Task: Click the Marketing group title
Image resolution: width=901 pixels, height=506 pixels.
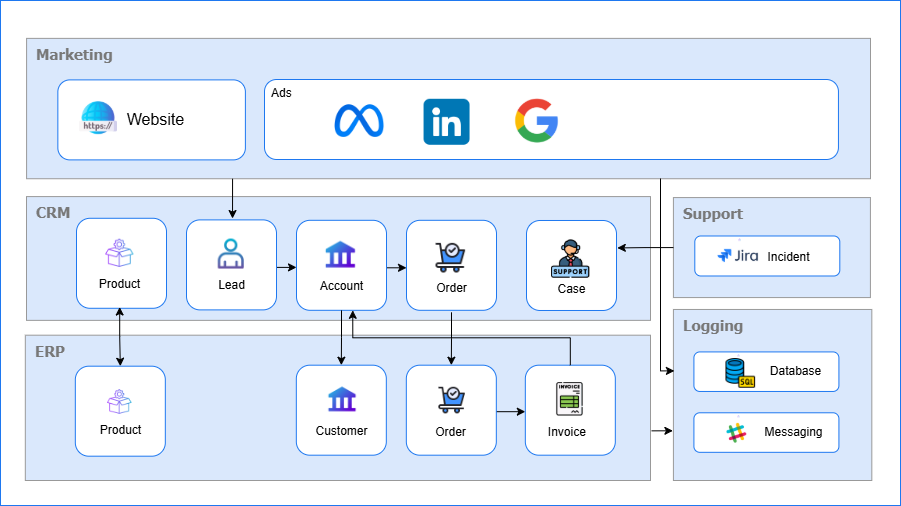Action: pyautogui.click(x=74, y=55)
